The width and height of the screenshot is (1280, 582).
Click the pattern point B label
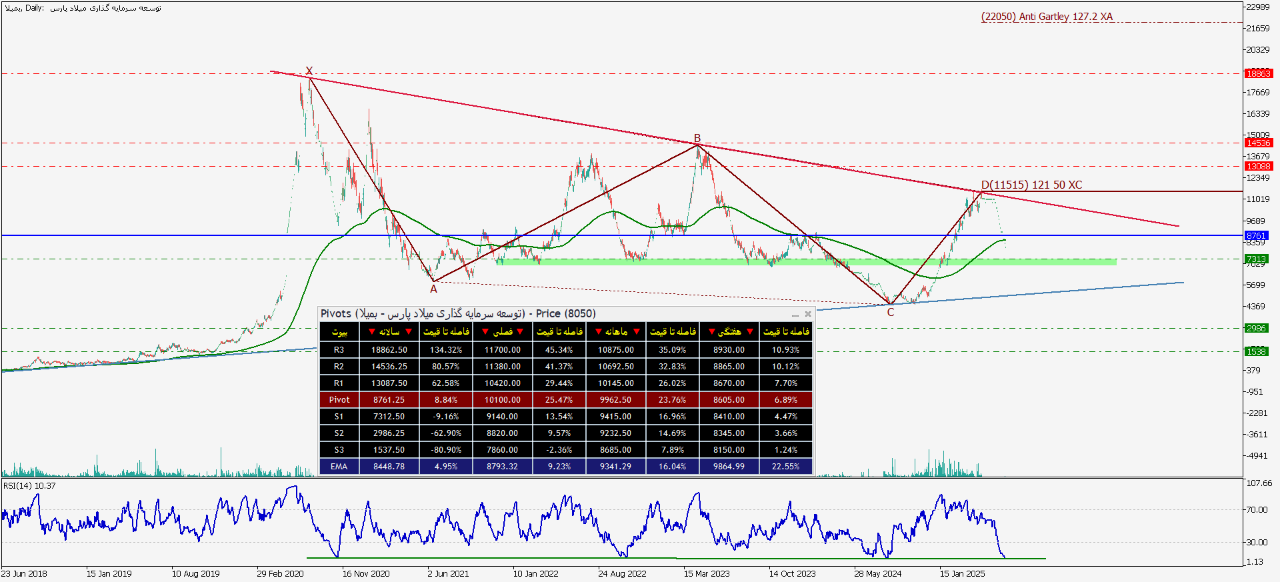tap(697, 139)
